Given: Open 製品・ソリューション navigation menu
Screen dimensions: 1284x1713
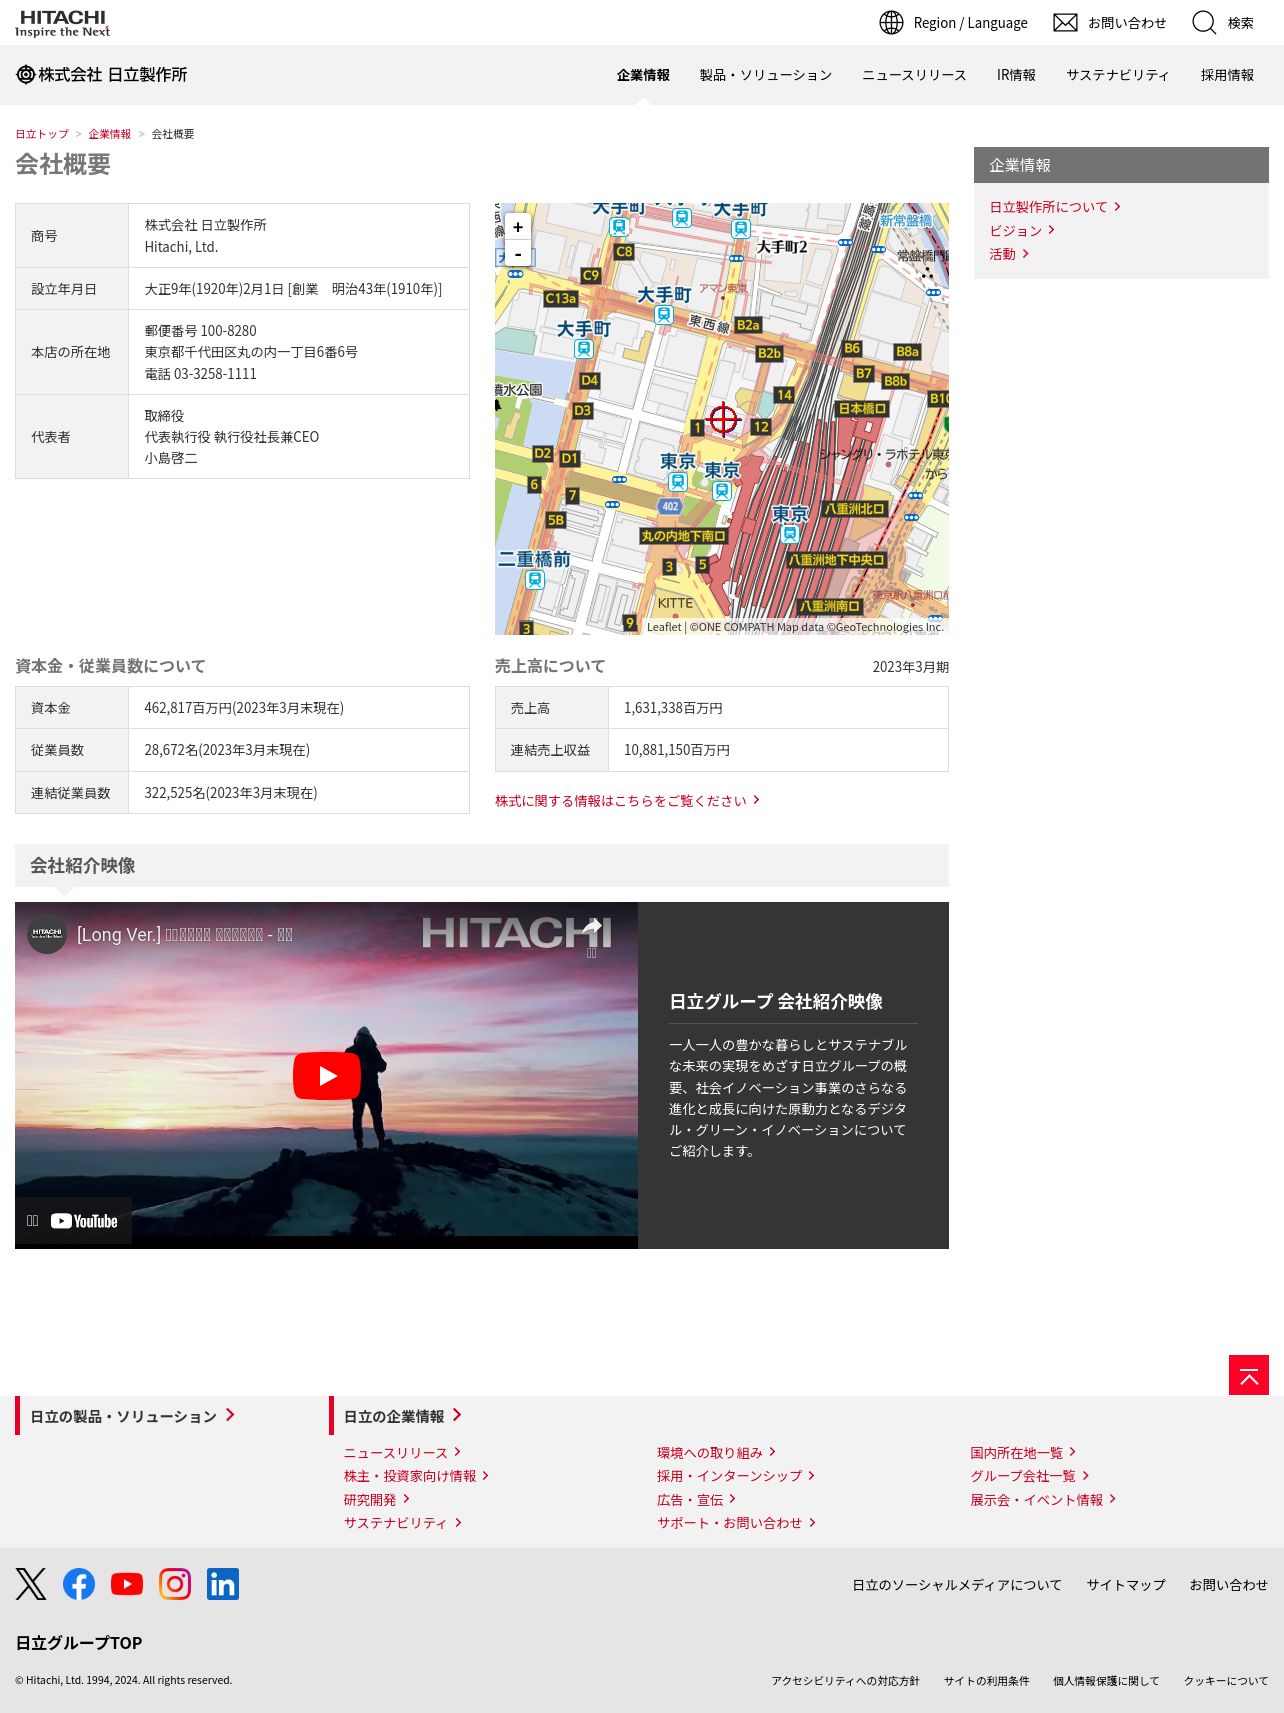Looking at the screenshot, I should coord(766,75).
